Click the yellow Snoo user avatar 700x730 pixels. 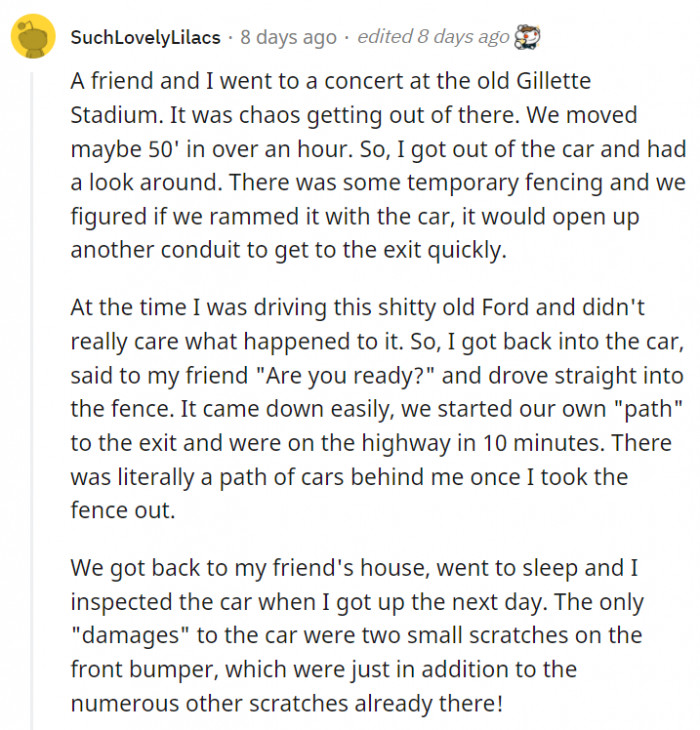tap(33, 38)
